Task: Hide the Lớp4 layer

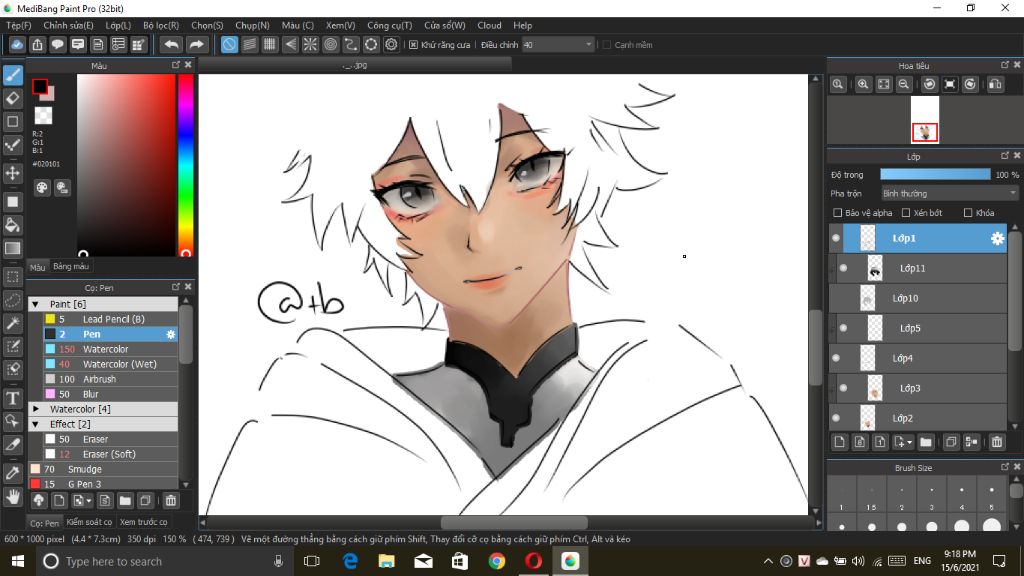Action: pyautogui.click(x=836, y=359)
